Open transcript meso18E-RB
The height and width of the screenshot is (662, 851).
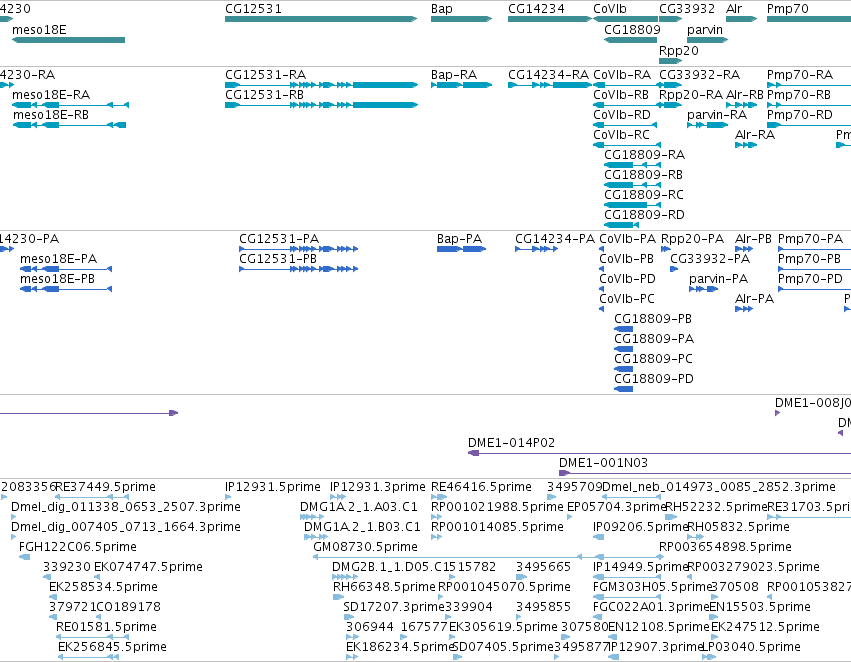[x=50, y=115]
